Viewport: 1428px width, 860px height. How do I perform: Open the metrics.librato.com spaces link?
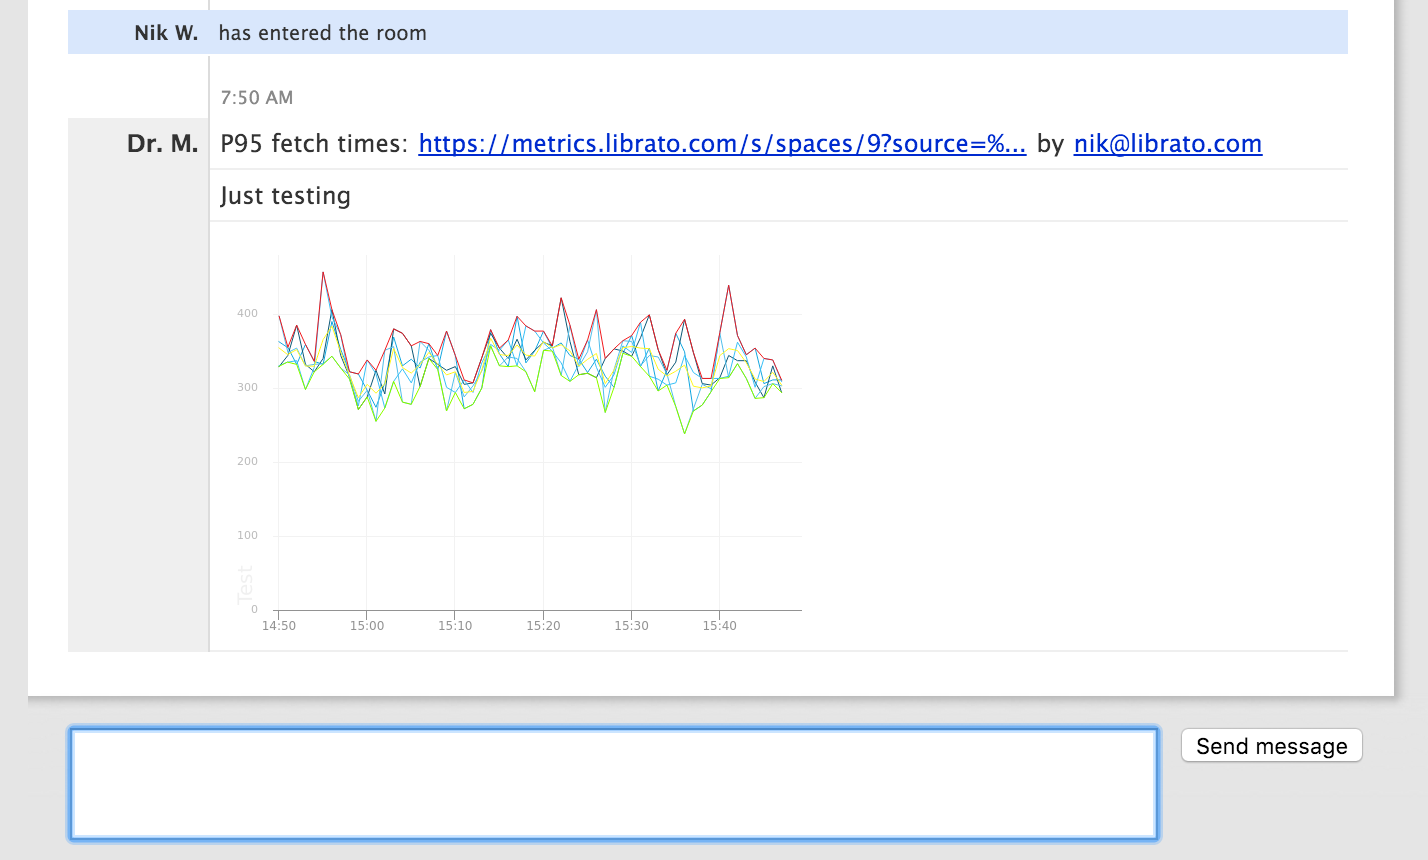[x=722, y=144]
